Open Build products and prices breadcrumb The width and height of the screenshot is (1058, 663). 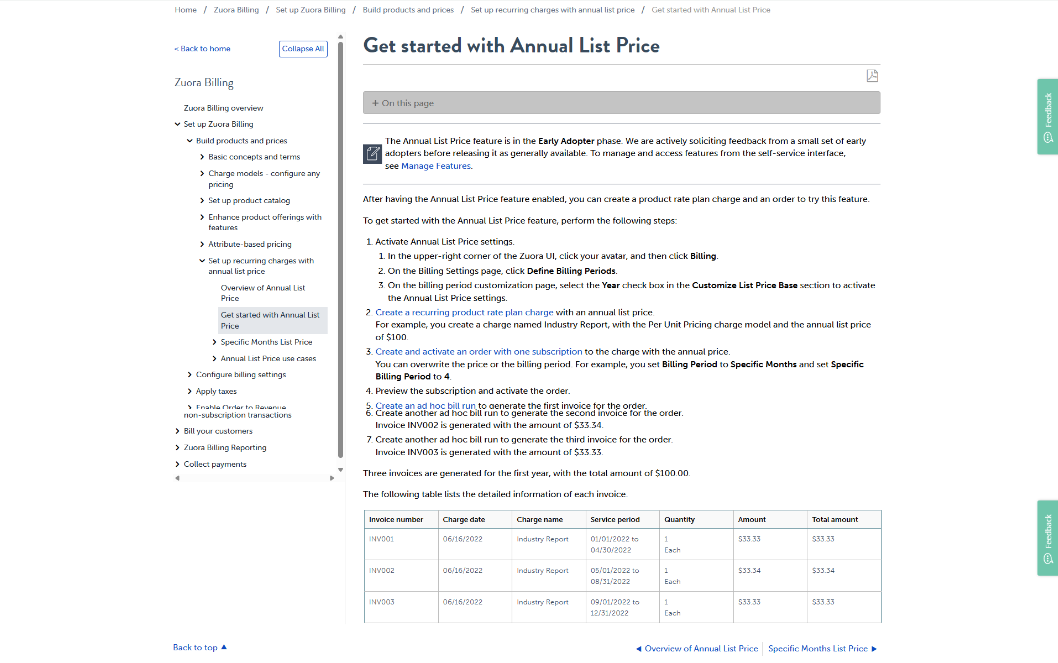(x=408, y=10)
